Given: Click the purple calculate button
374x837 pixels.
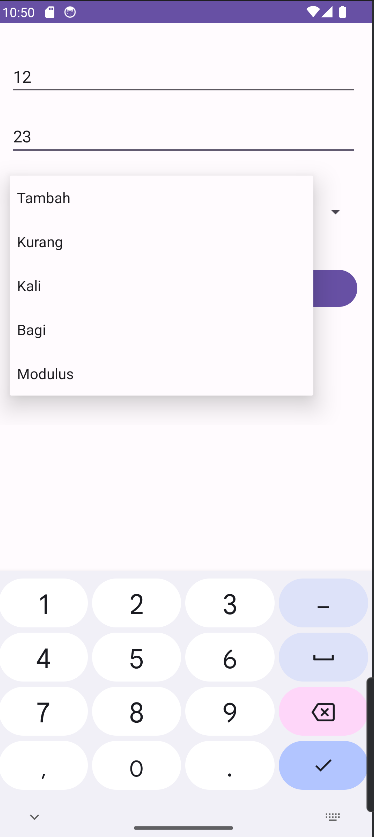Looking at the screenshot, I should 335,288.
